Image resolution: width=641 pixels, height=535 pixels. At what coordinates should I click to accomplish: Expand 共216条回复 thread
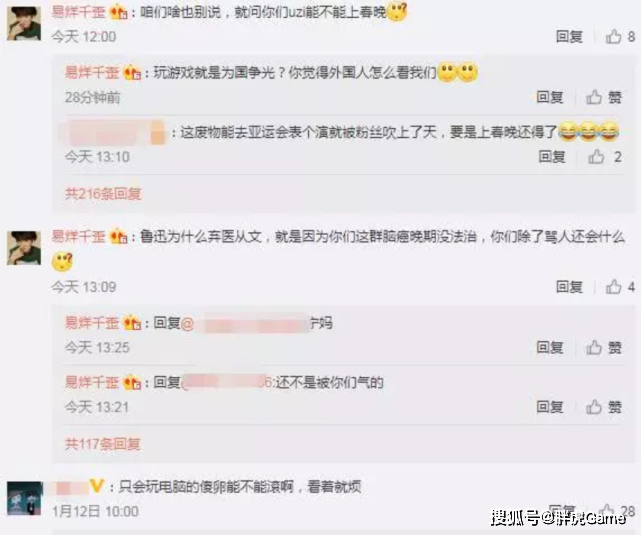103,193
